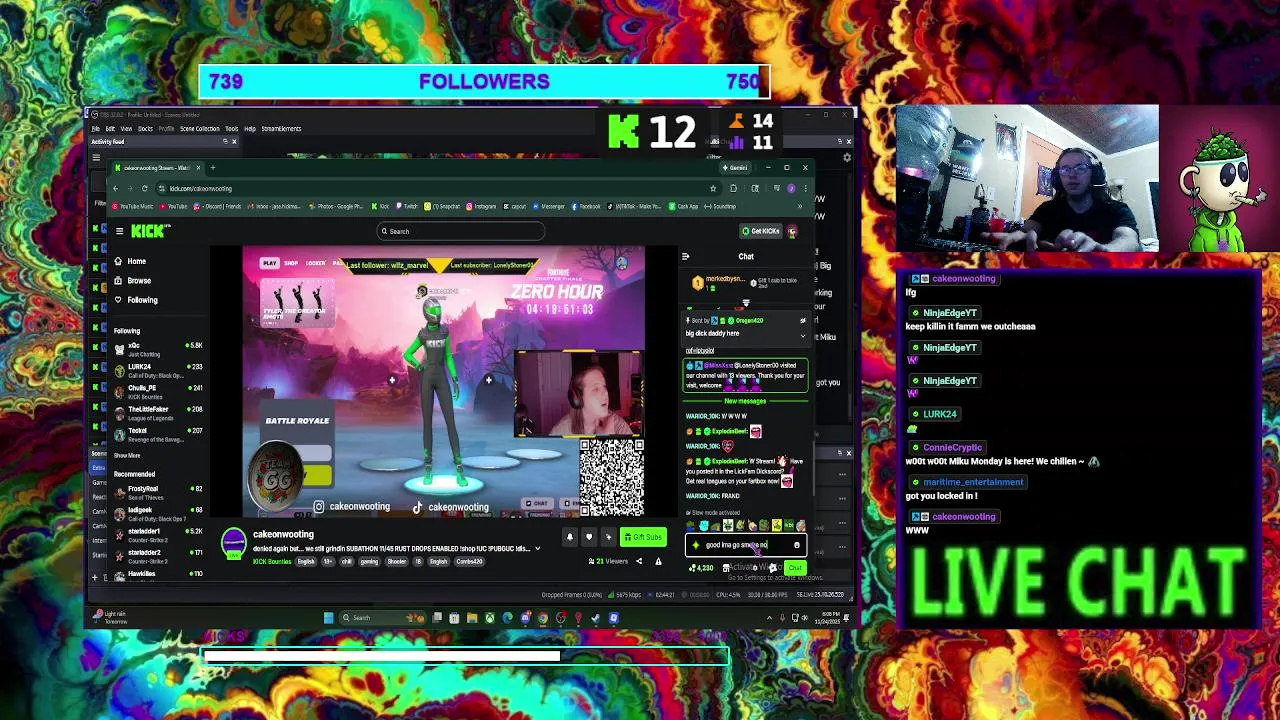Click the Chrome back arrow
Image resolution: width=1280 pixels, height=720 pixels.
tap(115, 188)
